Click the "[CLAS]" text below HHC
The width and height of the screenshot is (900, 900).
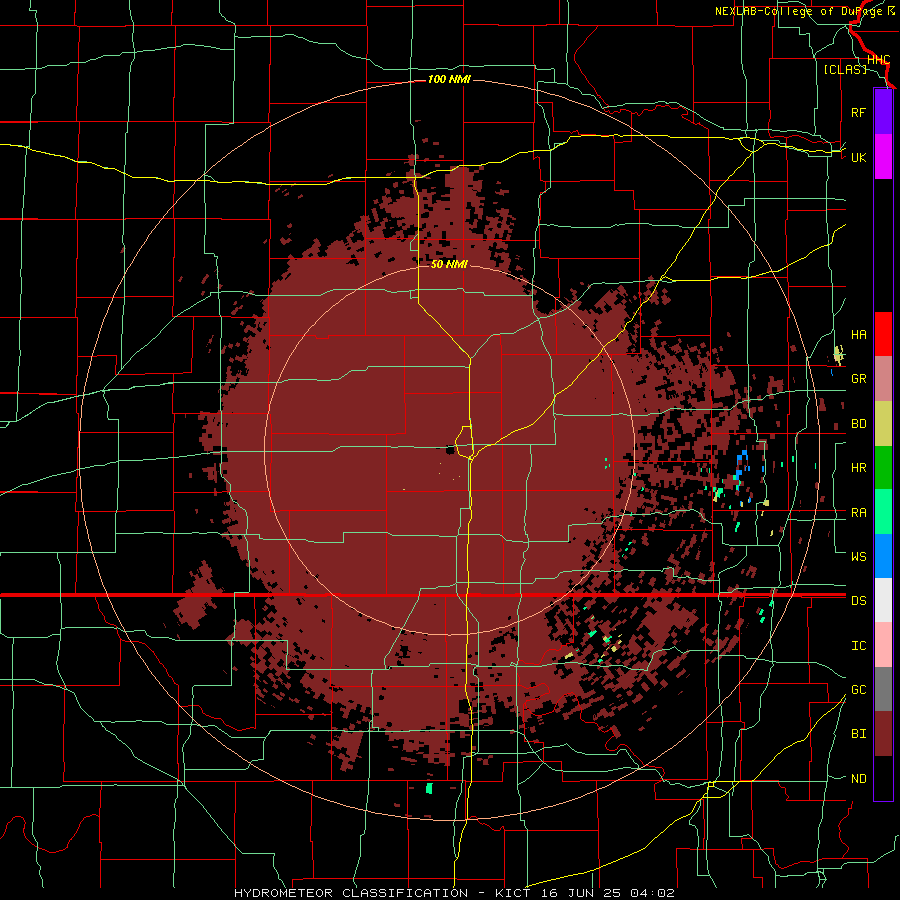point(845,69)
